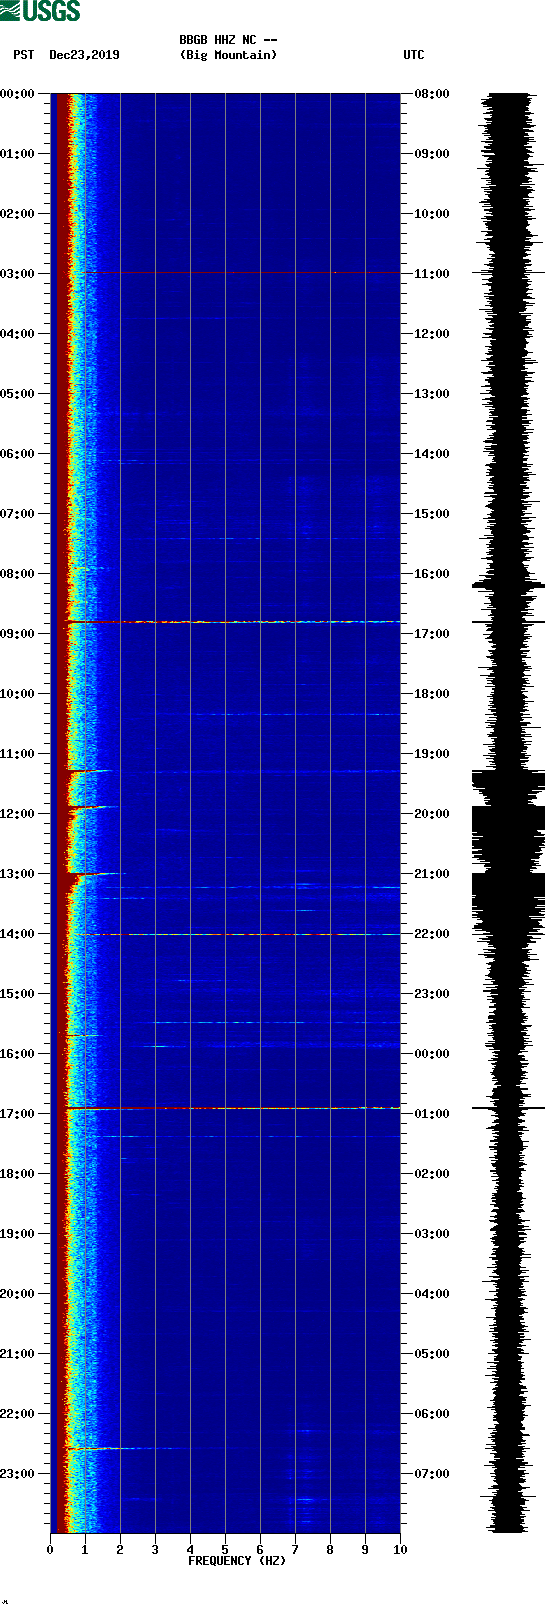Click the seismogram spike near 08:10 PST
The image size is (552, 1613).
coord(508,585)
